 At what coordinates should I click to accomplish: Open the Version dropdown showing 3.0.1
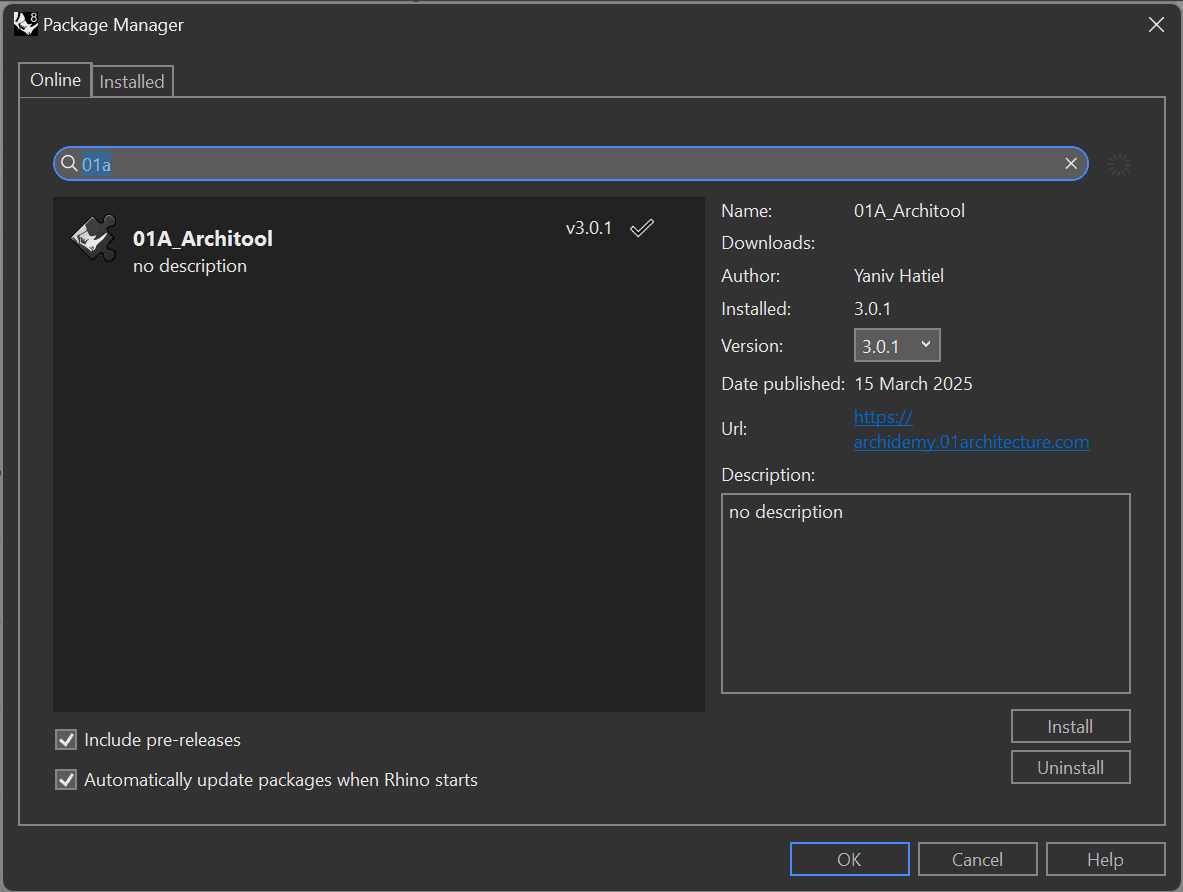click(896, 344)
